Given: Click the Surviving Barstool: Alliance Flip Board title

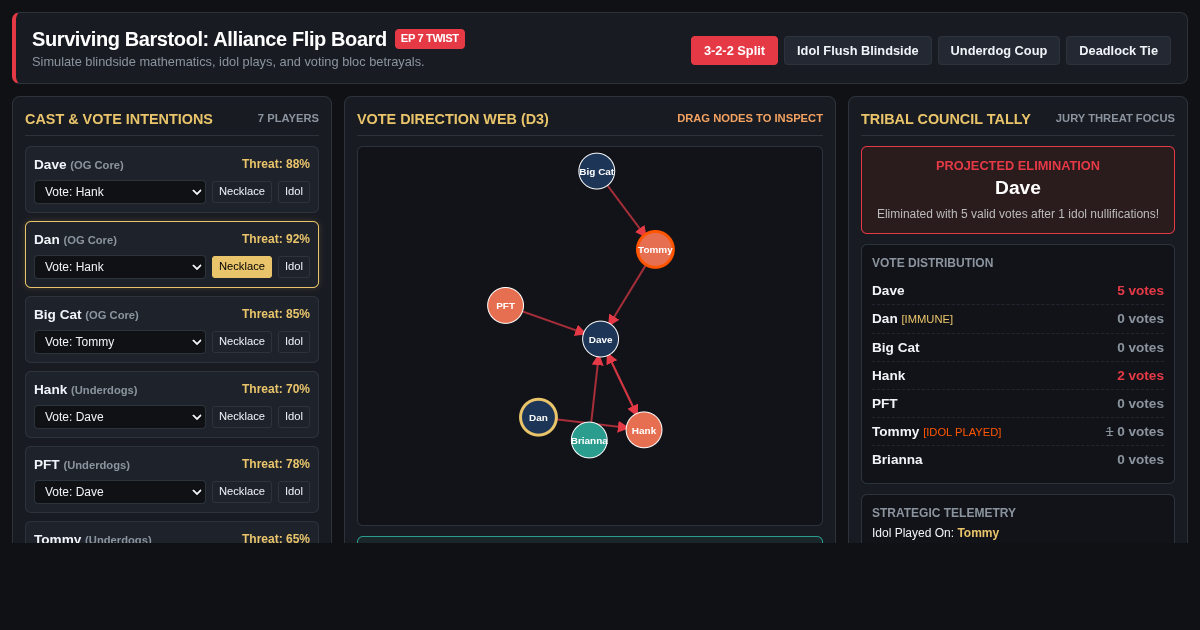Looking at the screenshot, I should click(209, 39).
